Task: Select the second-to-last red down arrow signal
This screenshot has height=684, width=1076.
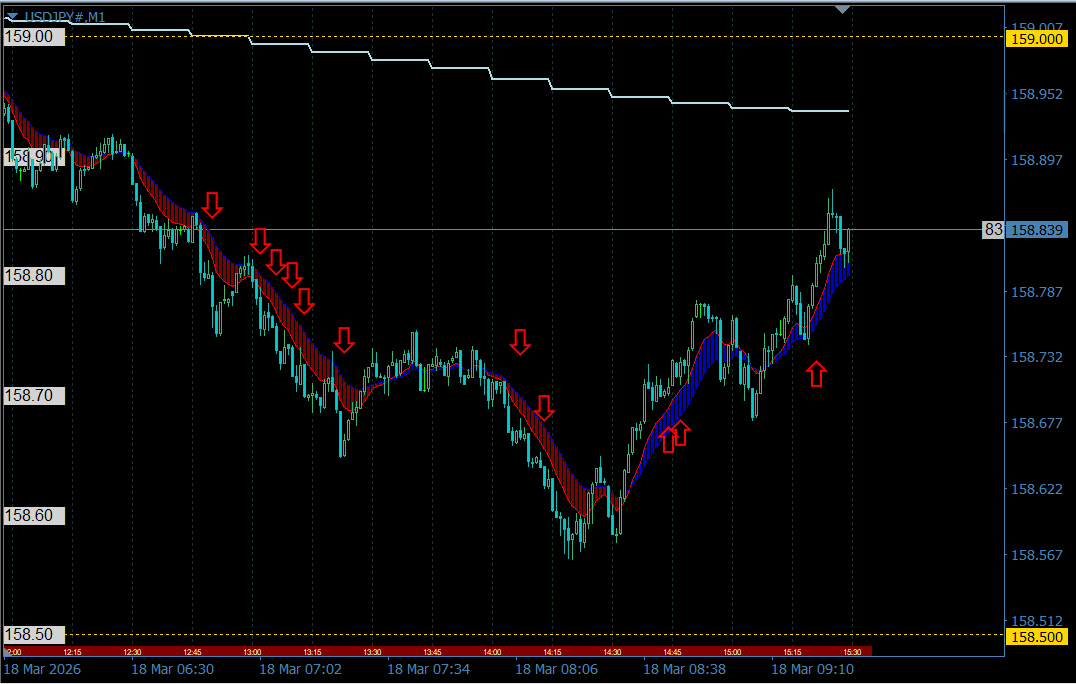Action: 520,341
